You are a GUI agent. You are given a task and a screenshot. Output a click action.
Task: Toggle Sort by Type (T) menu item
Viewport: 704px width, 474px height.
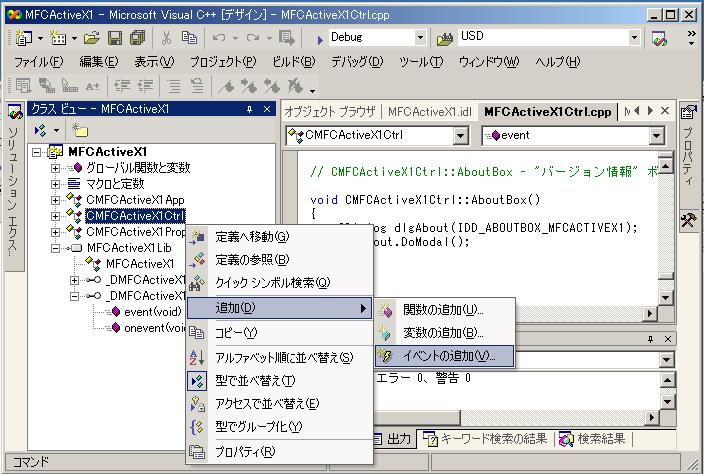pyautogui.click(x=279, y=381)
